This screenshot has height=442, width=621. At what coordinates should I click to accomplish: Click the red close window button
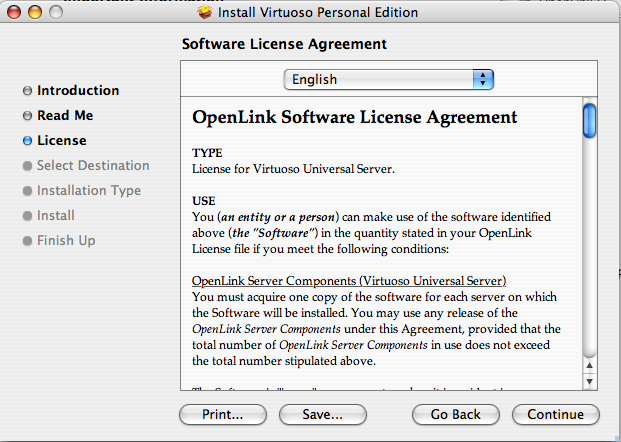[14, 12]
